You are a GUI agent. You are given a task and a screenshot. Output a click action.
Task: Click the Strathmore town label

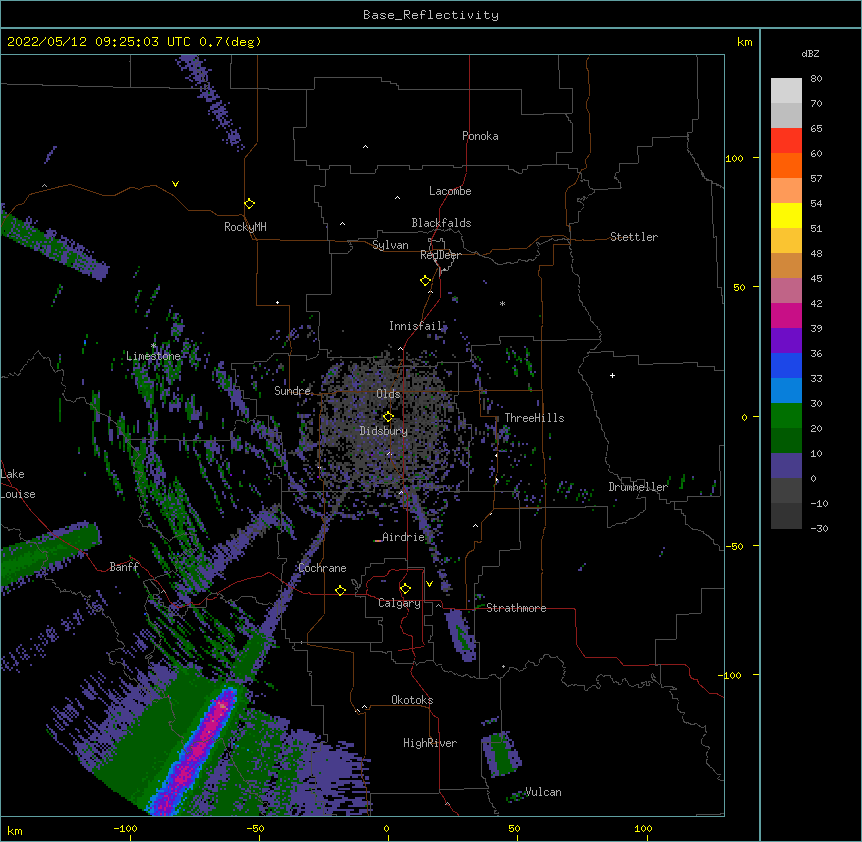(516, 608)
